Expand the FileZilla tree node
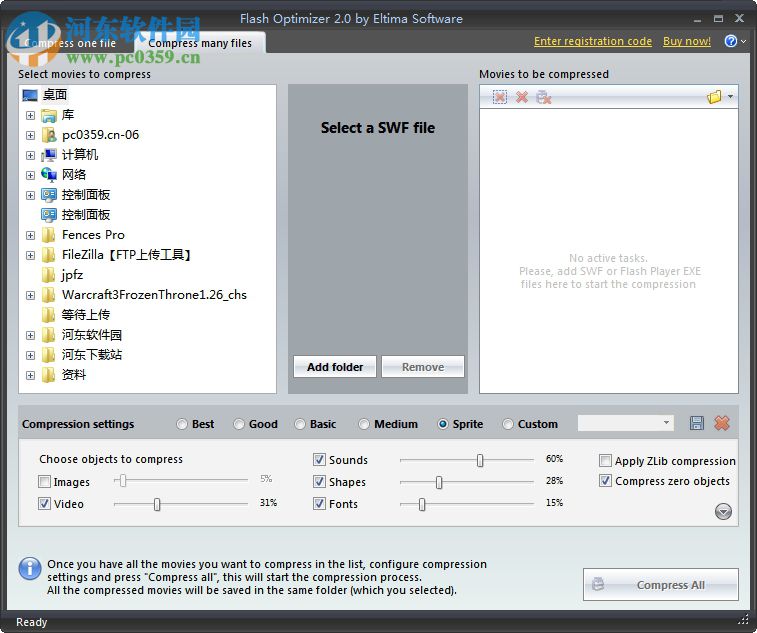Screen dimensions: 757x633 tap(30, 255)
